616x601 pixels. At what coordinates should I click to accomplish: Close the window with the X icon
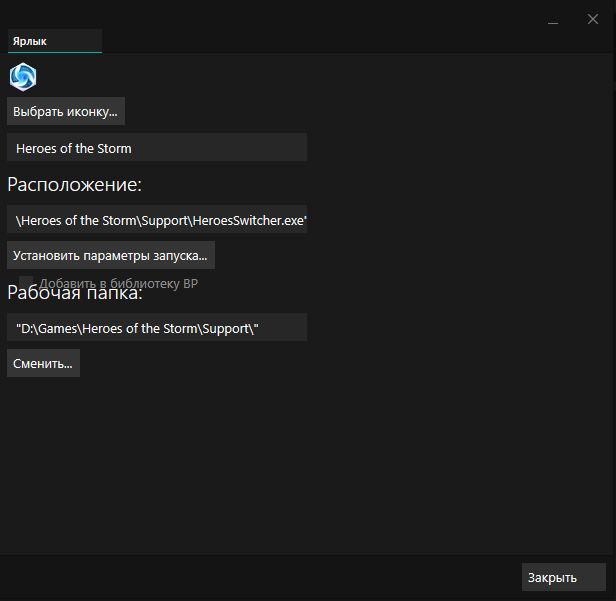click(593, 19)
